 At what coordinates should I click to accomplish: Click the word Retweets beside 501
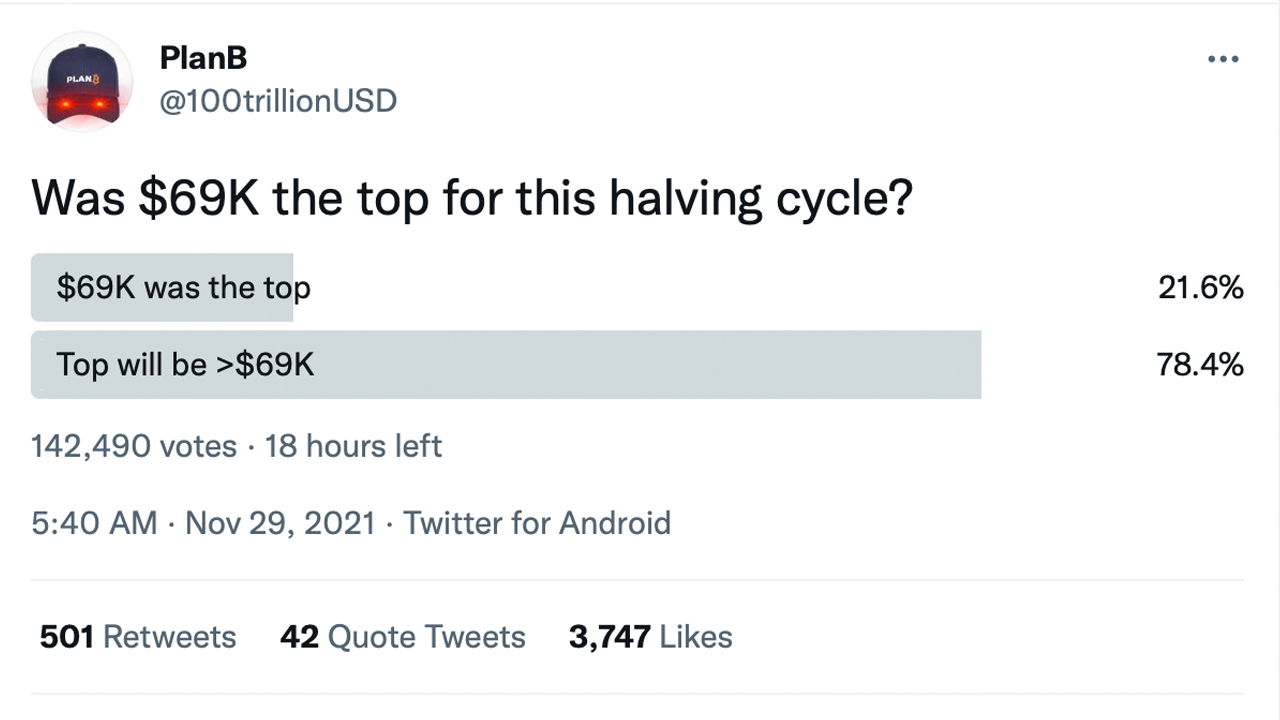(170, 637)
